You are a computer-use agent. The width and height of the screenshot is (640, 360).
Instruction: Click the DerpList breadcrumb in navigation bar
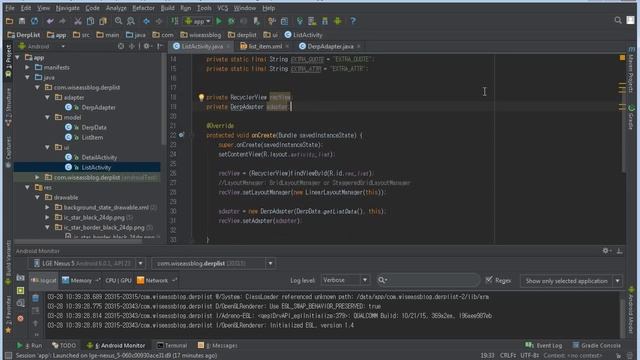tap(24, 35)
